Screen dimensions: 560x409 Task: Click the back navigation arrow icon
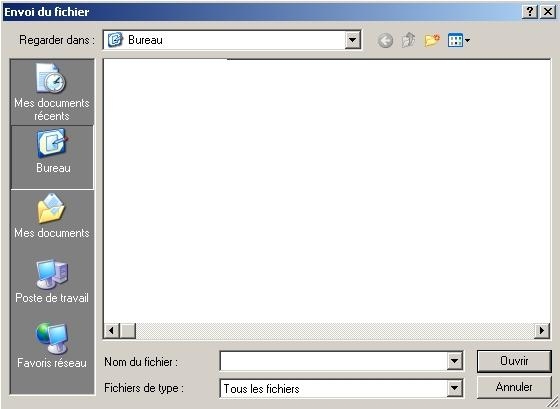pos(385,40)
